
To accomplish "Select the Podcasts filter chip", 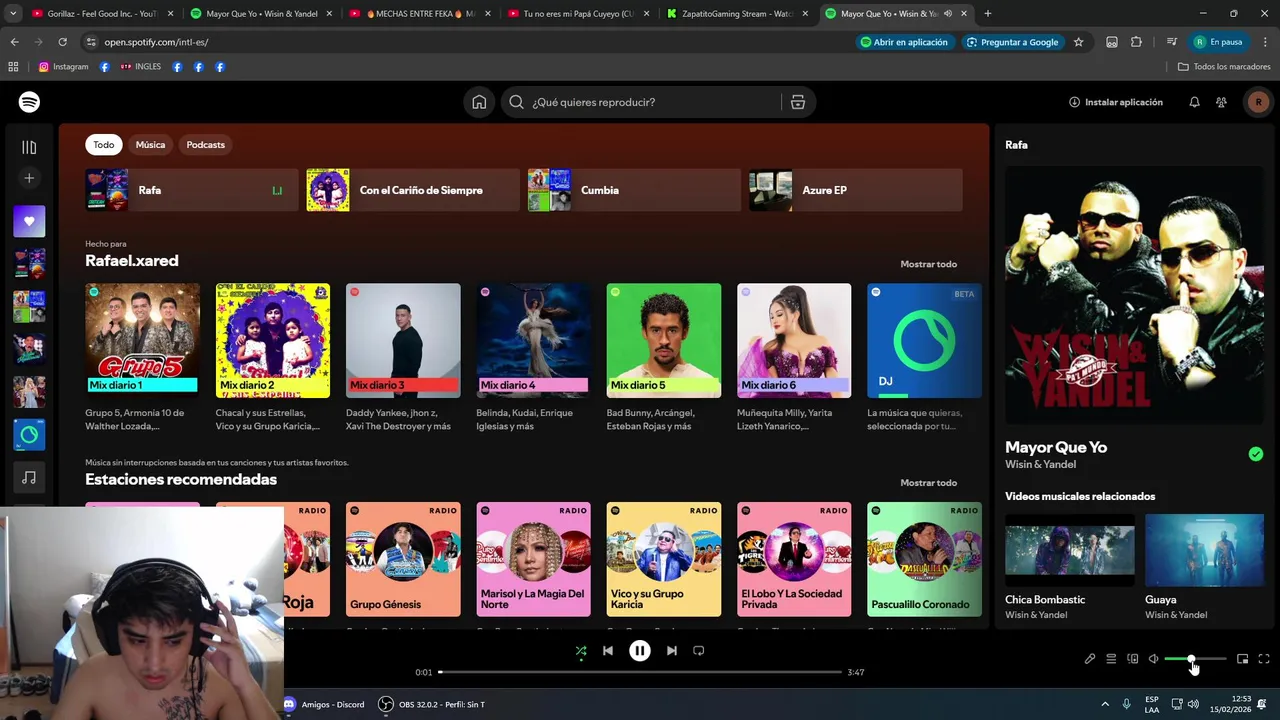I will [206, 145].
